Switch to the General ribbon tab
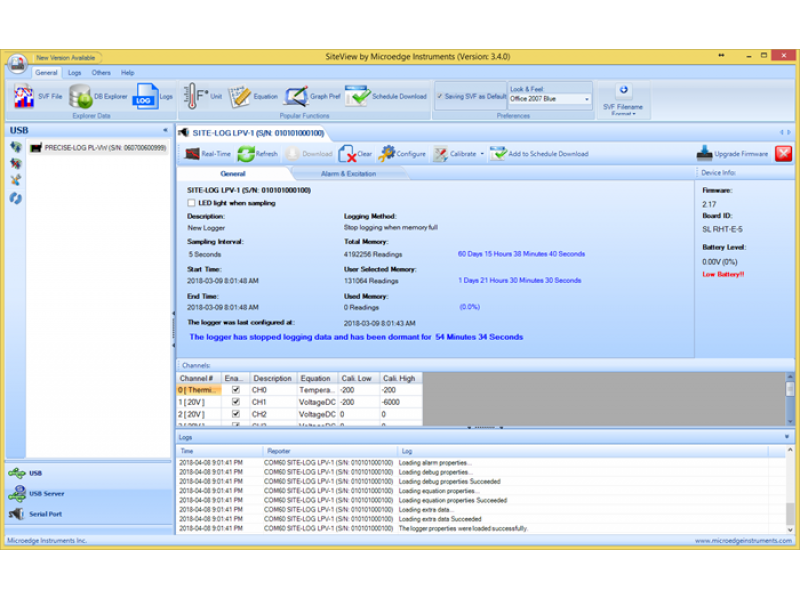This screenshot has width=800, height=600. point(46,73)
